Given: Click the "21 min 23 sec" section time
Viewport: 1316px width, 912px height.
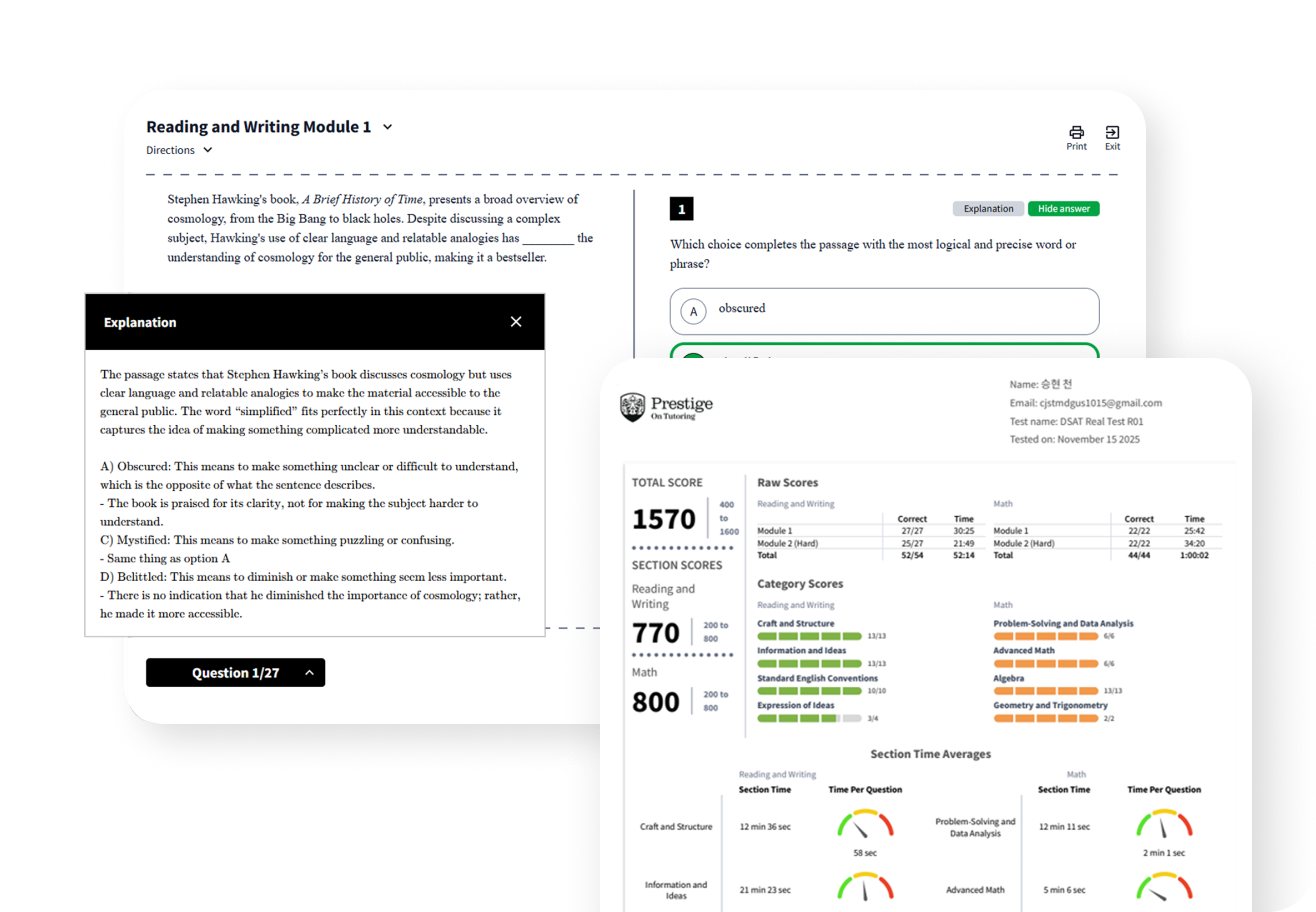Looking at the screenshot, I should click(x=765, y=890).
